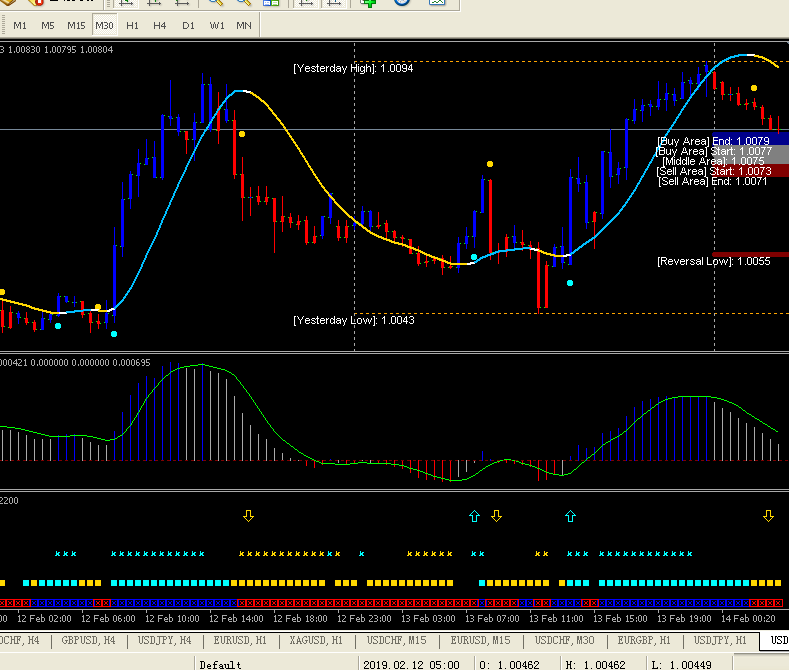Select the M15 timeframe button
This screenshot has width=789, height=670.
tap(76, 25)
